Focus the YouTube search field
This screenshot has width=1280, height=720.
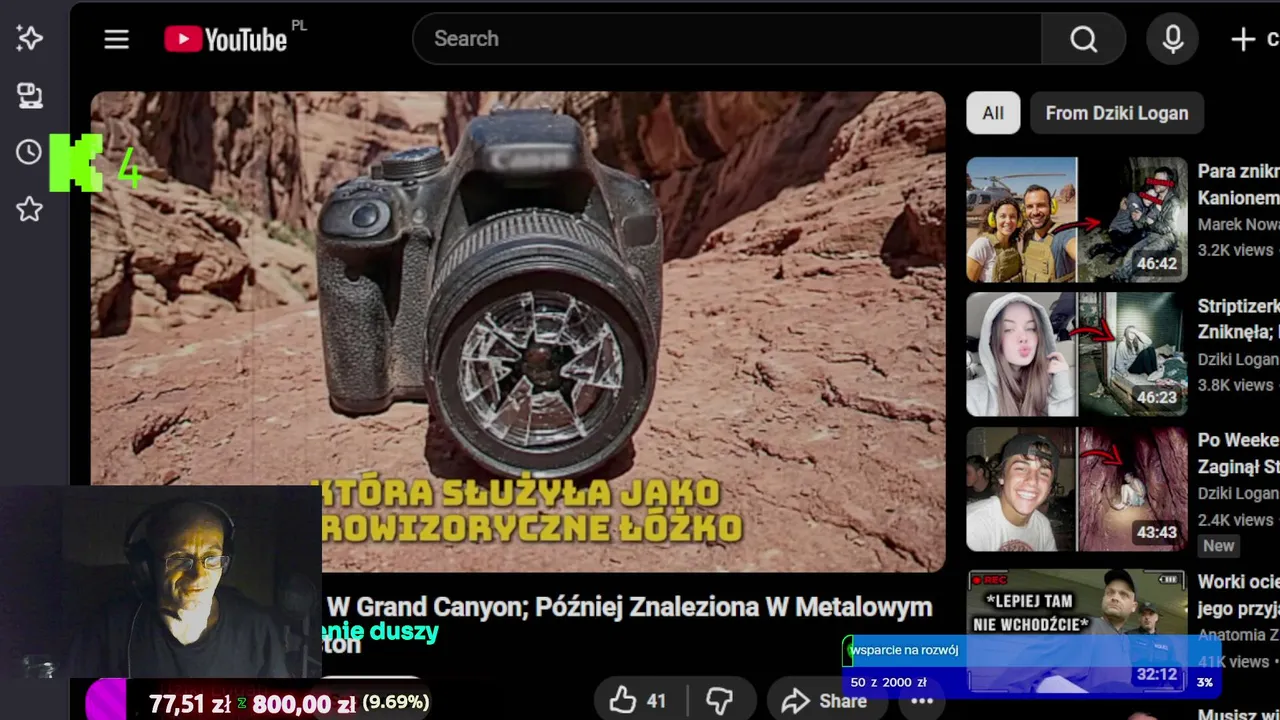click(727, 39)
